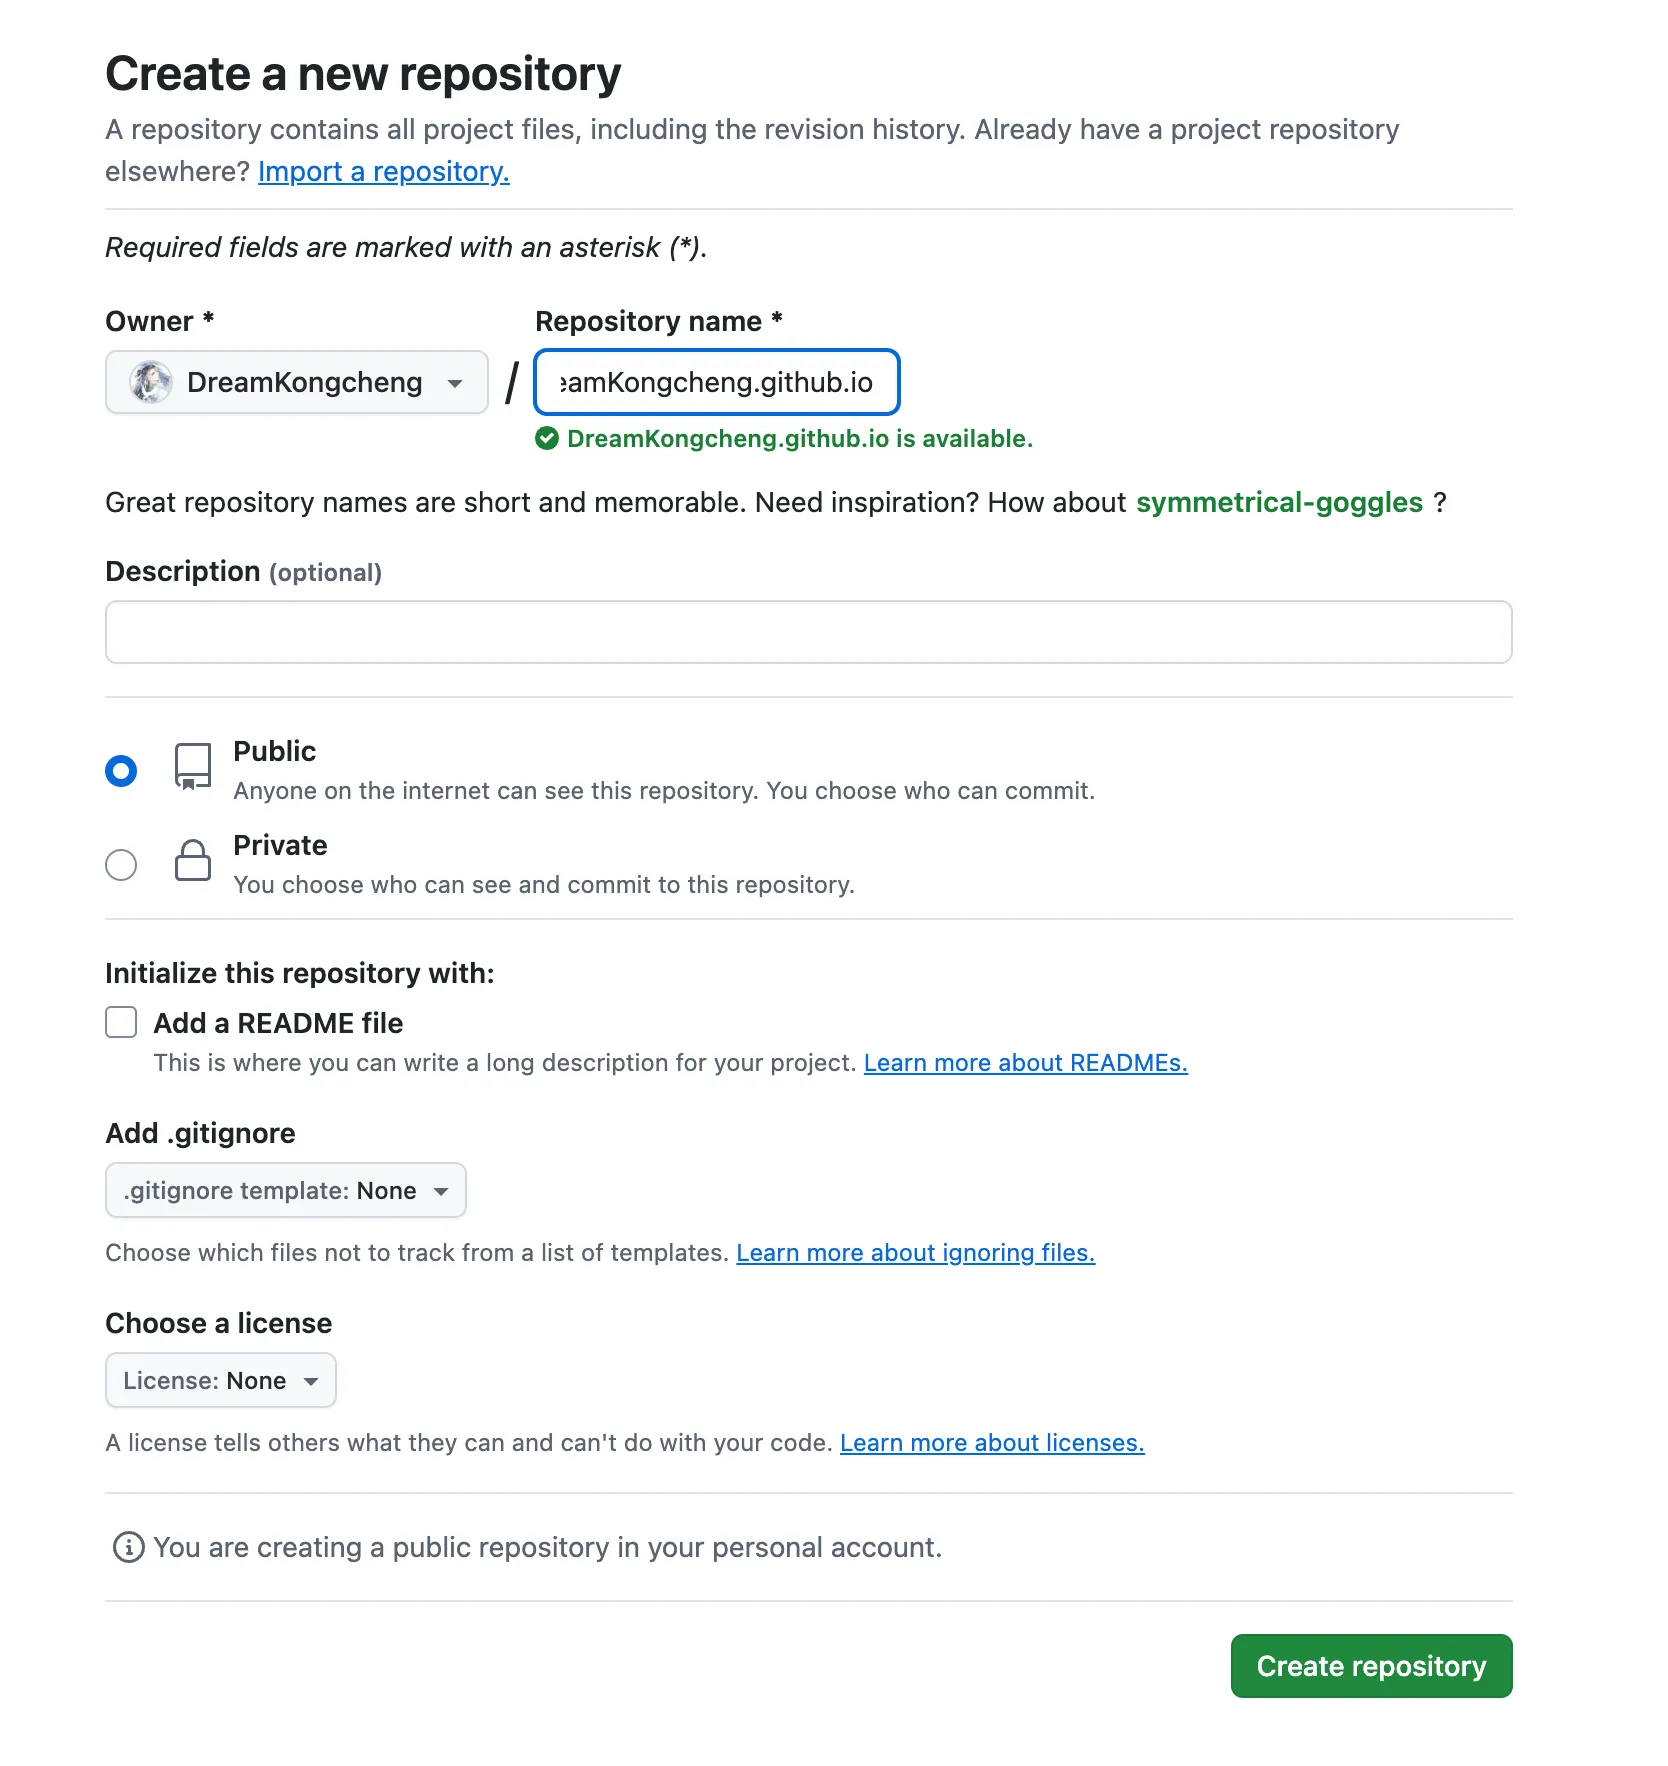Click into the Description text field
The height and width of the screenshot is (1766, 1668).
(809, 632)
